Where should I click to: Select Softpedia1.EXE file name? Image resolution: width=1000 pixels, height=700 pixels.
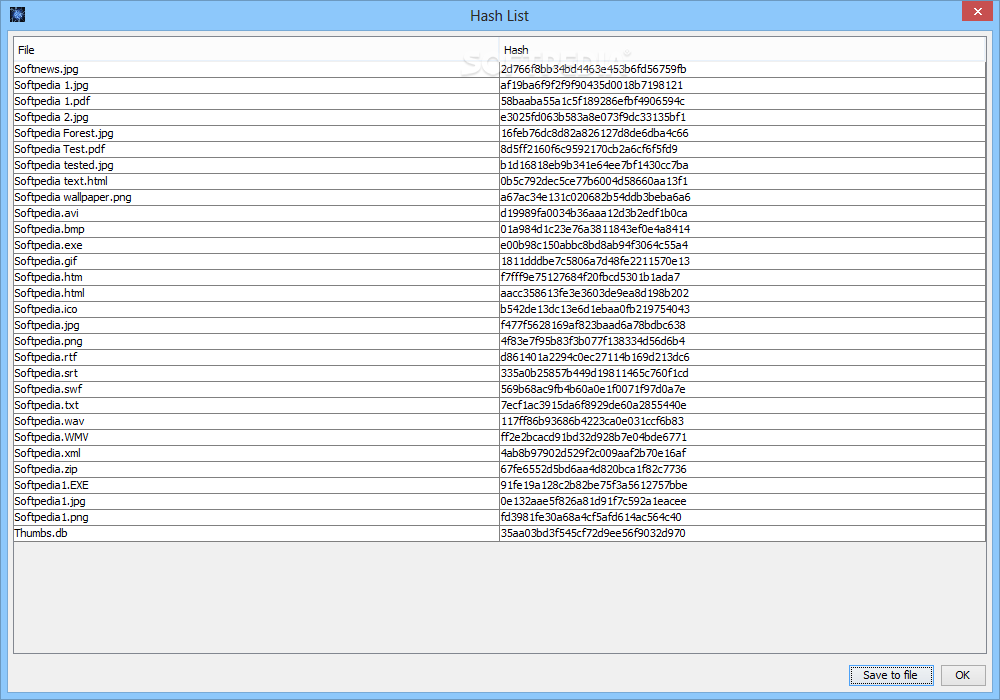pyautogui.click(x=52, y=485)
